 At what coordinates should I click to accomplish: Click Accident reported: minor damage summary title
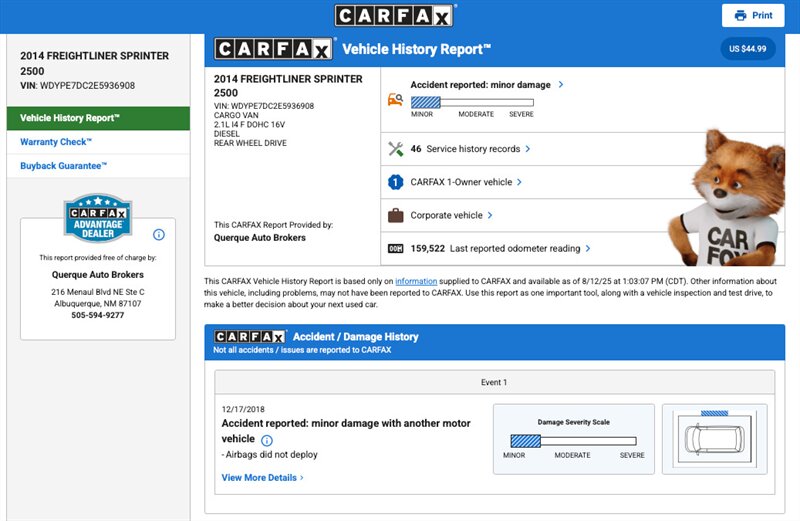pos(481,85)
